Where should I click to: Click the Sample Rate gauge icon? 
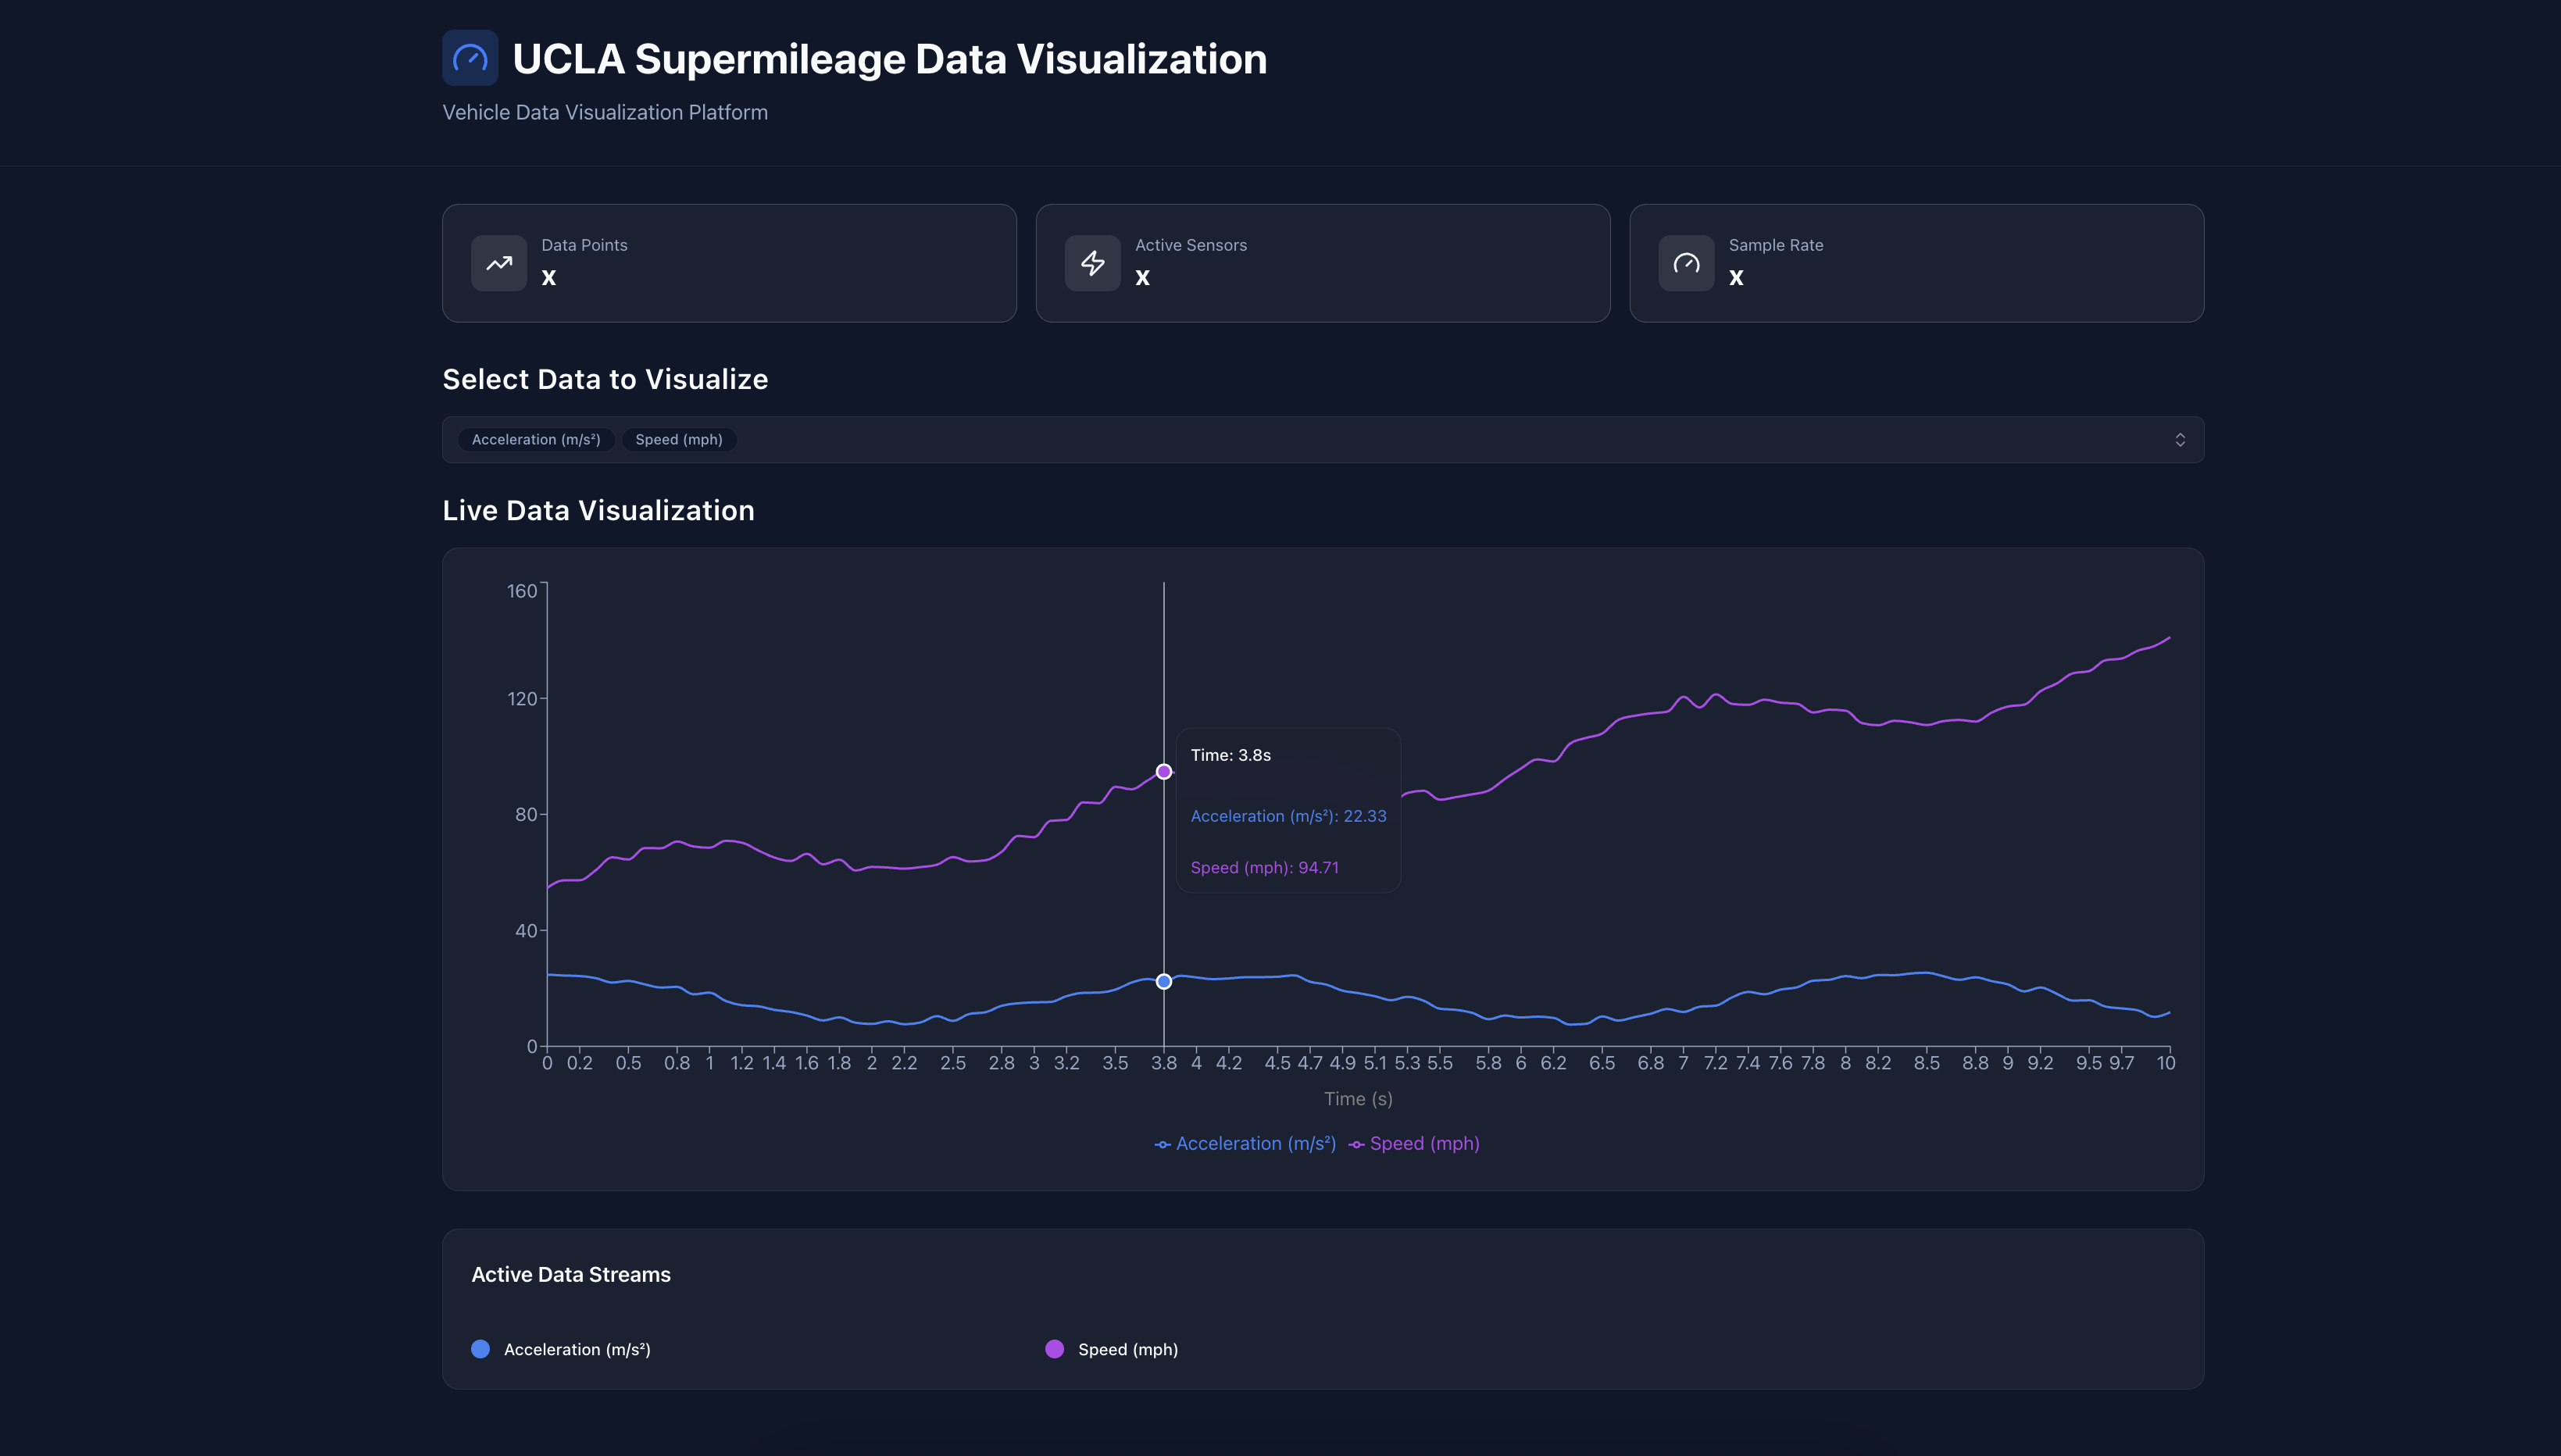coord(1686,263)
